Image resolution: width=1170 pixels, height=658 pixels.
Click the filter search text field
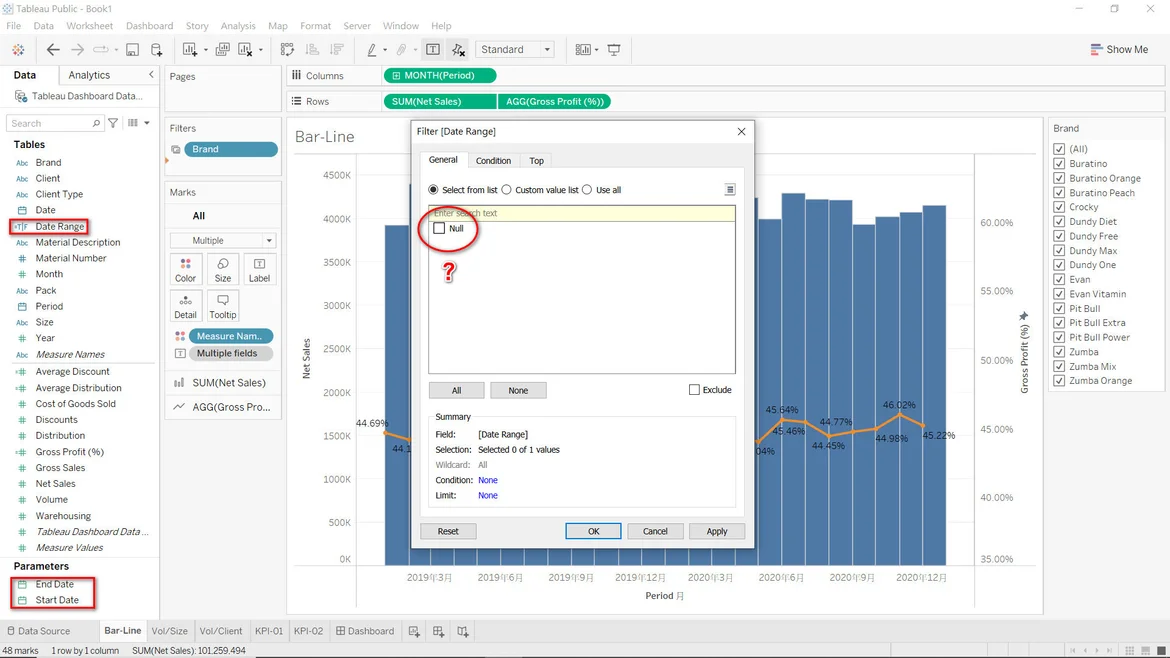581,213
